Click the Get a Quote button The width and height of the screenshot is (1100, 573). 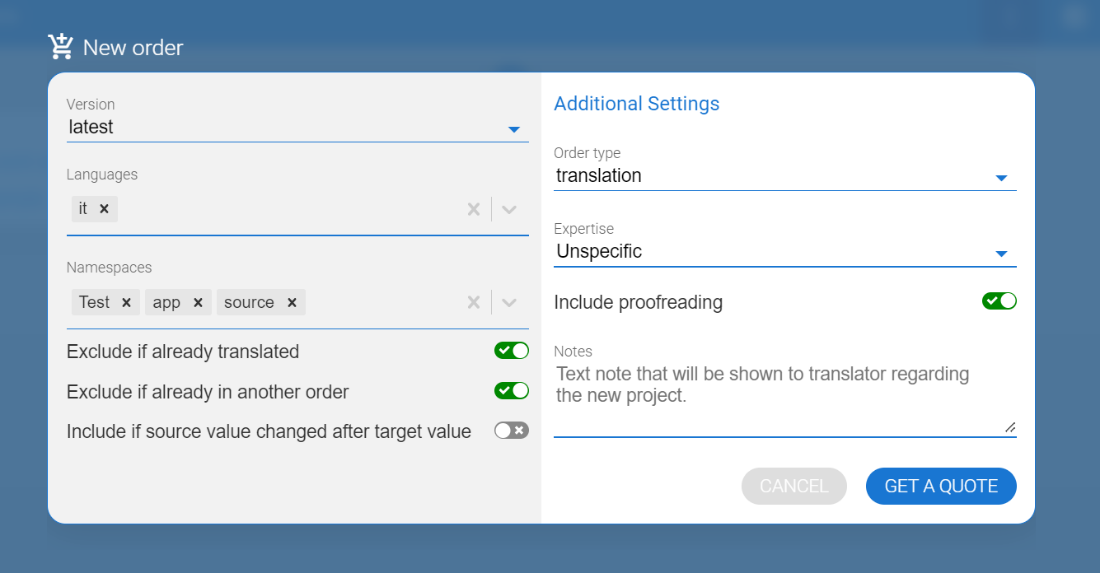point(941,486)
